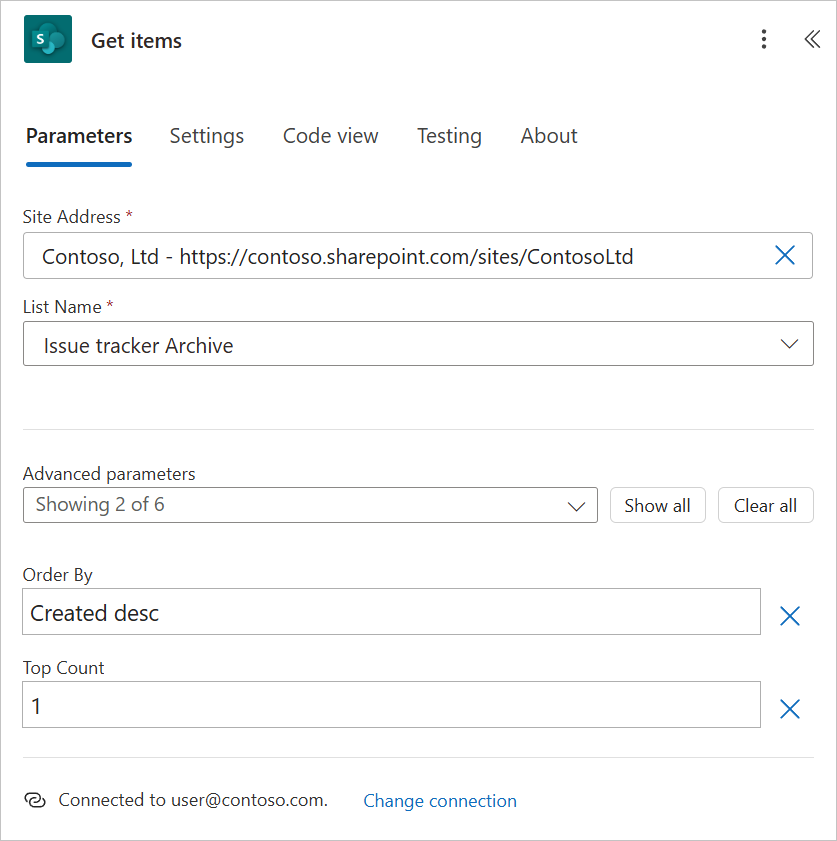The image size is (837, 841).
Task: Click the connection link icon
Action: click(34, 801)
